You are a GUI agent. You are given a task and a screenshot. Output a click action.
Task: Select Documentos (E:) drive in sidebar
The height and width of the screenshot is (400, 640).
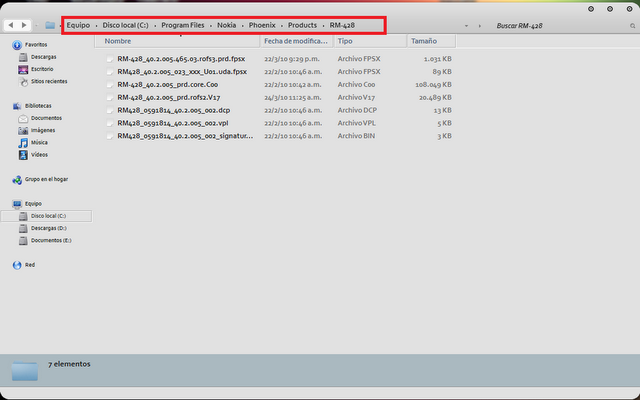point(51,241)
